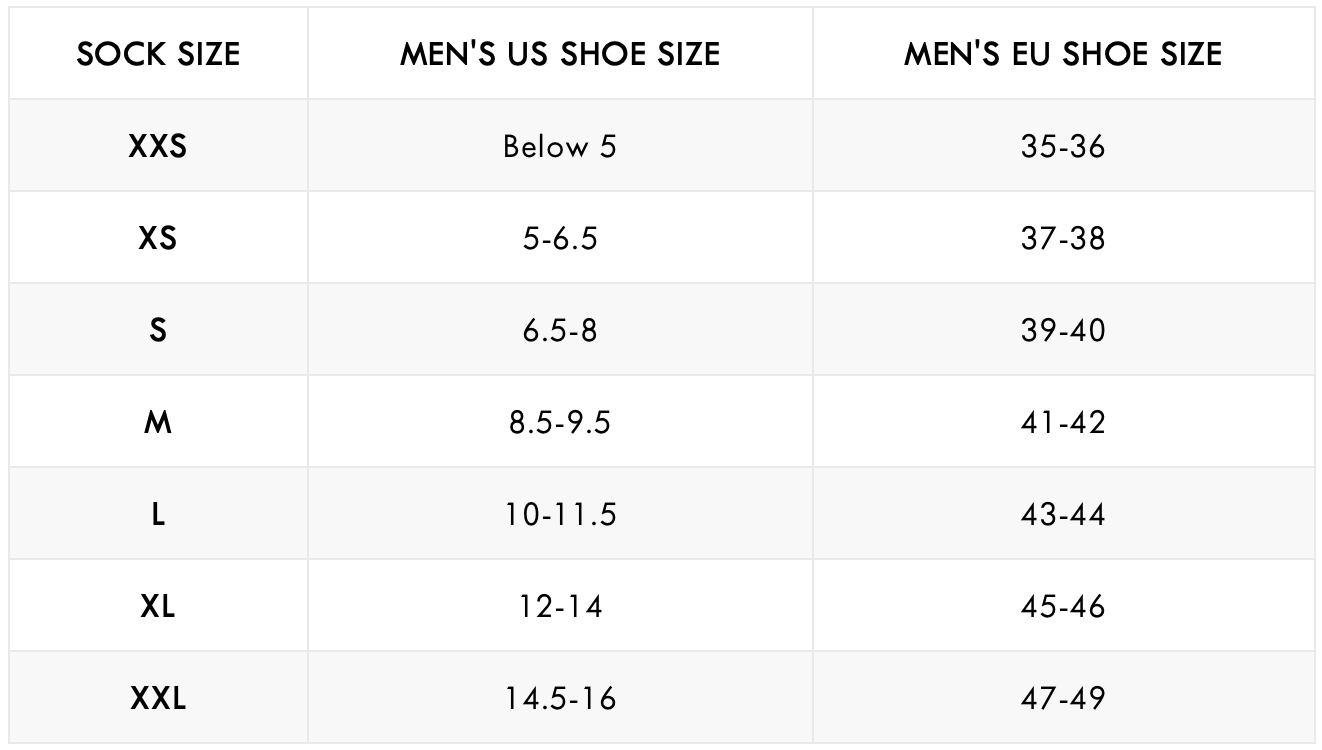This screenshot has height=750, width=1322.
Task: Select the XS sock size cell
Action: (x=158, y=239)
